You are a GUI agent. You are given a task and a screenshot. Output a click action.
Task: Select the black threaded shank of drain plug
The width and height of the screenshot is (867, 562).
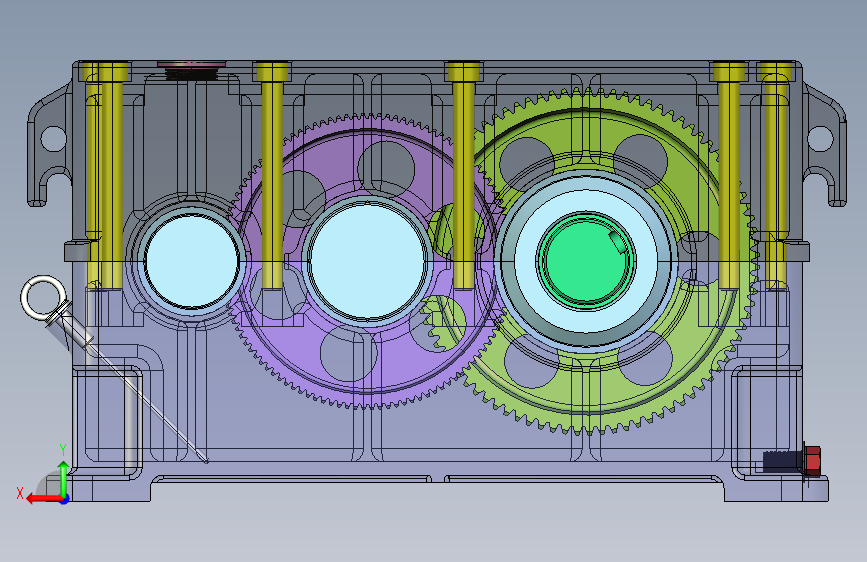pyautogui.click(x=782, y=461)
